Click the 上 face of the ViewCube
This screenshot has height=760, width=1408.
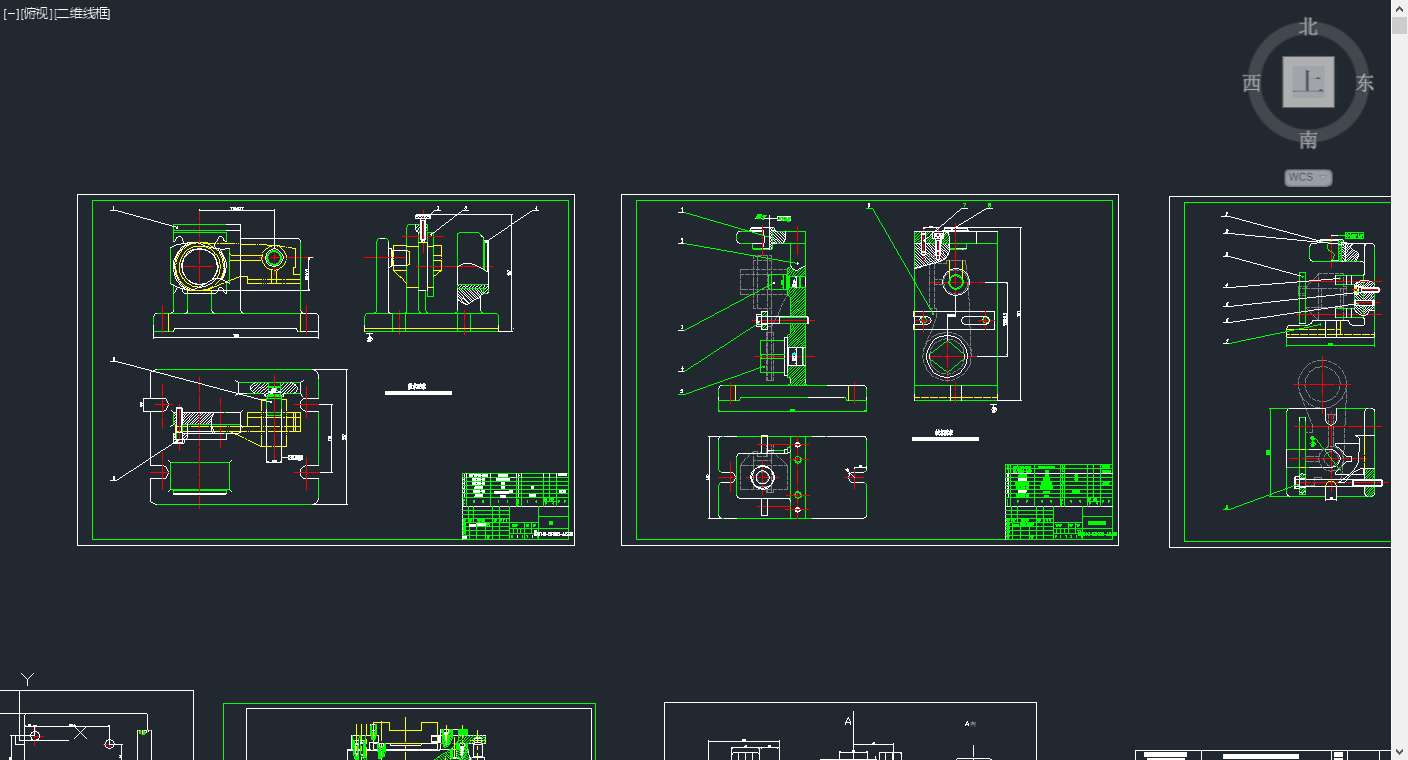coord(1308,82)
